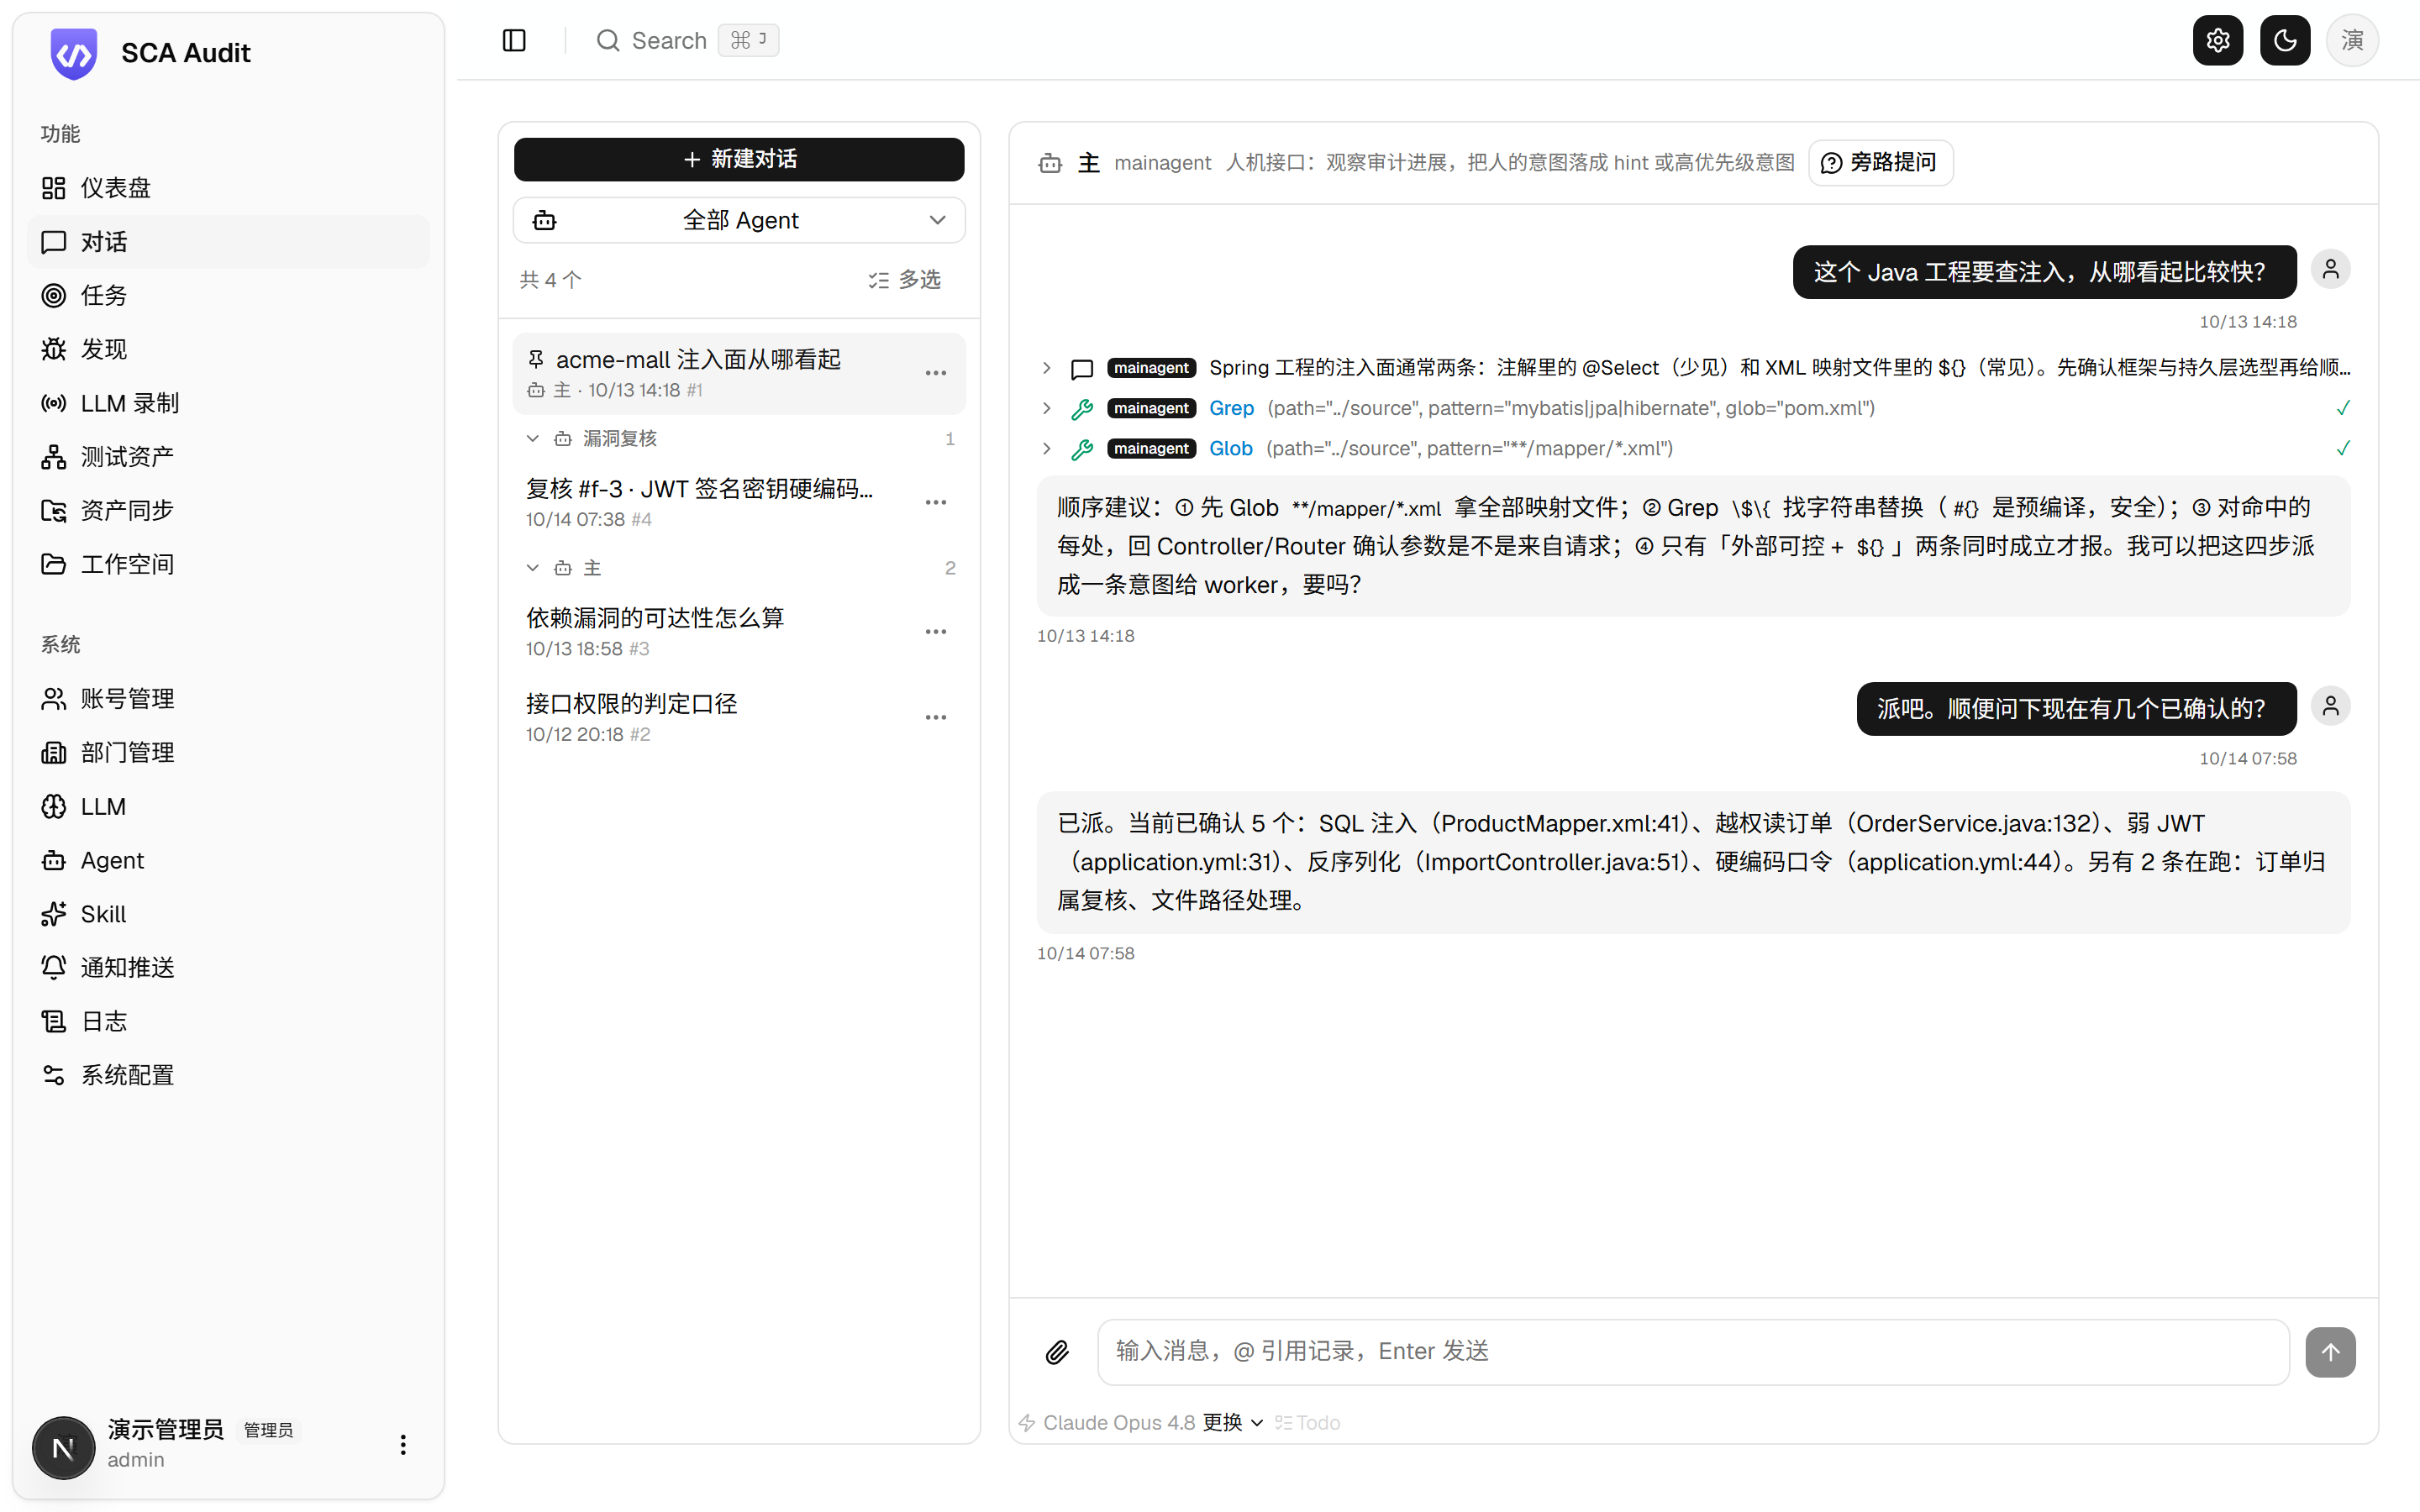Expand the Spring 工程 message row

pos(1046,368)
